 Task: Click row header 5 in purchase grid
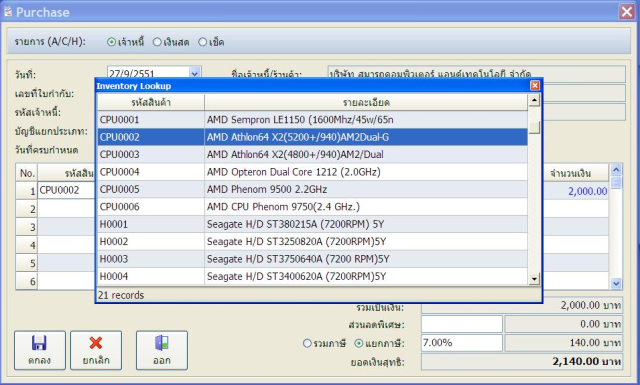[x=27, y=263]
